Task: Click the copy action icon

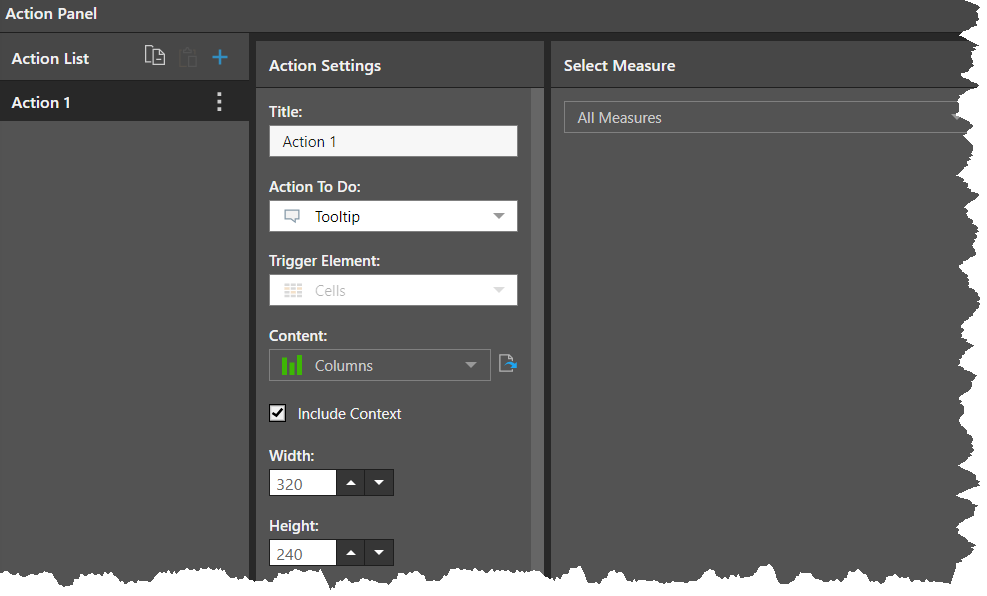Action: point(154,57)
